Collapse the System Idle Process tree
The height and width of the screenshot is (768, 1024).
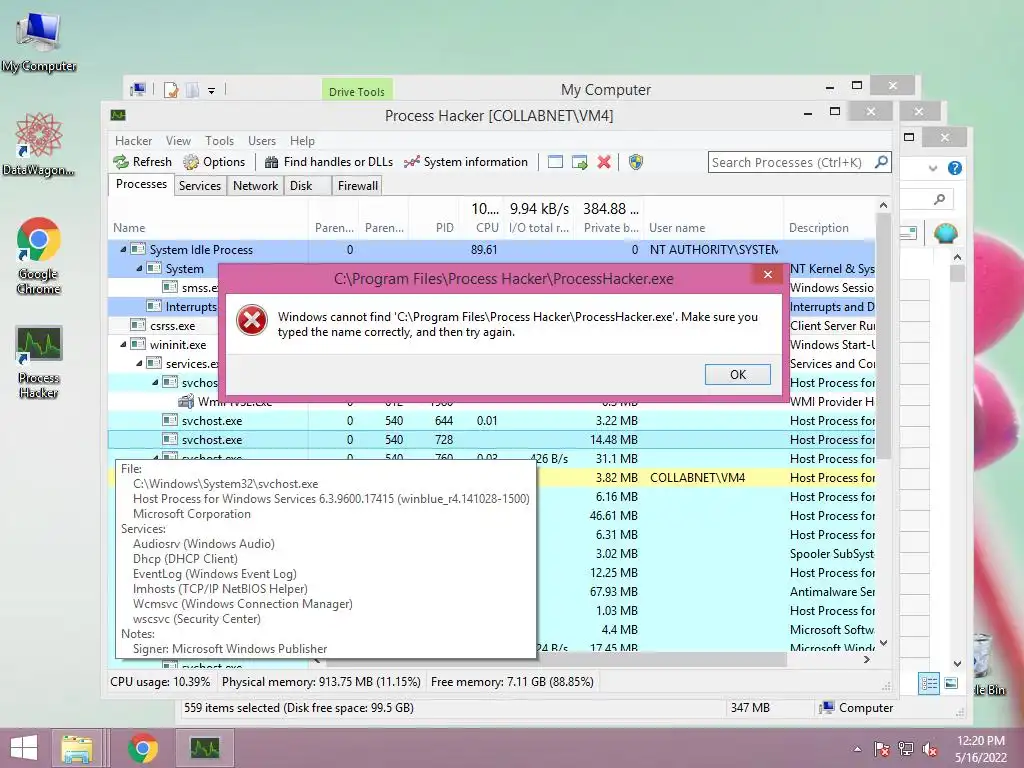[x=123, y=249]
